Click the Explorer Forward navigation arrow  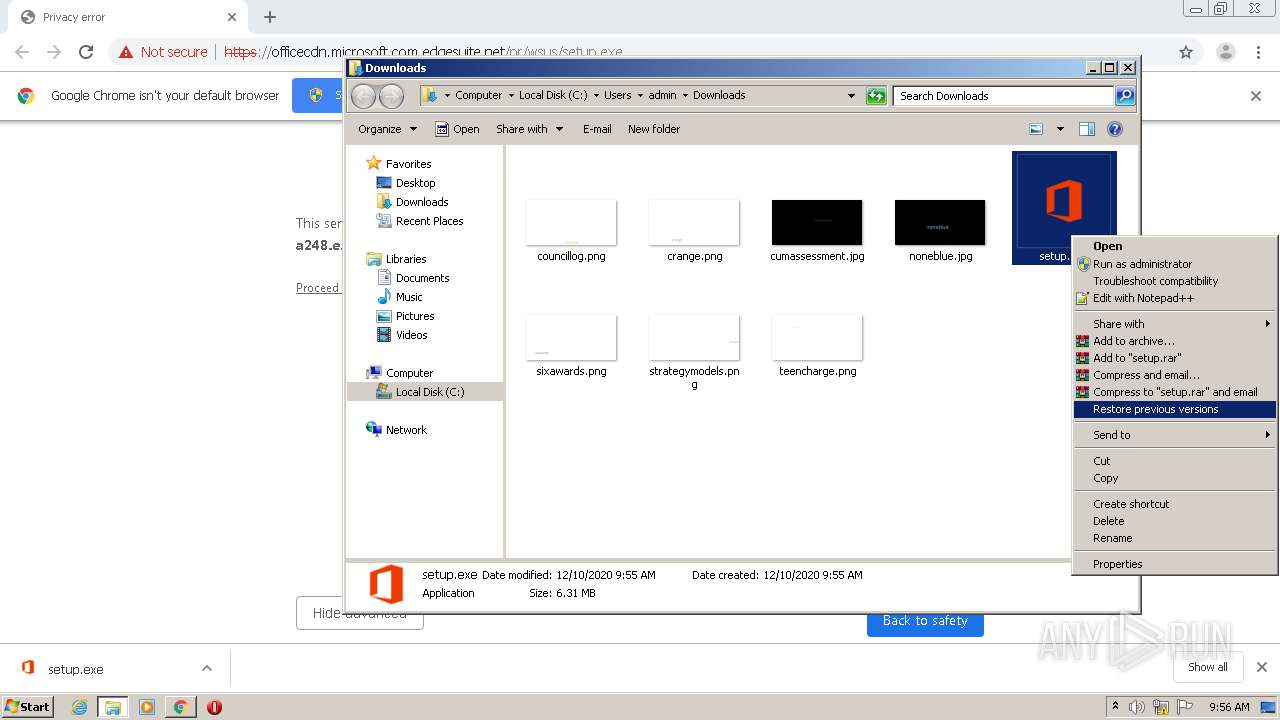(391, 96)
